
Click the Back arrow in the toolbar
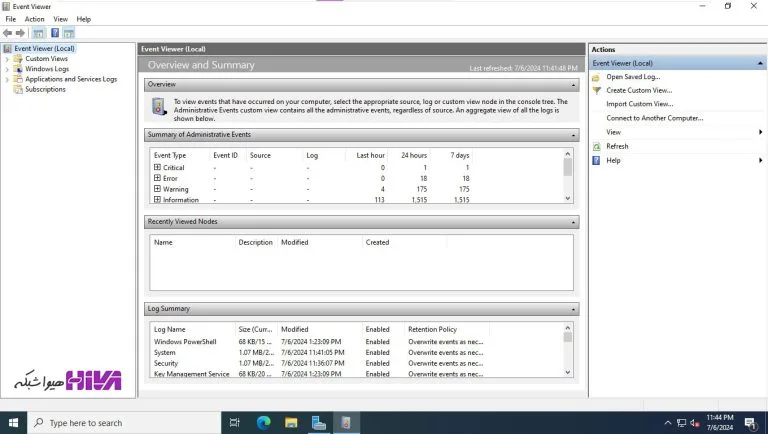[7, 33]
